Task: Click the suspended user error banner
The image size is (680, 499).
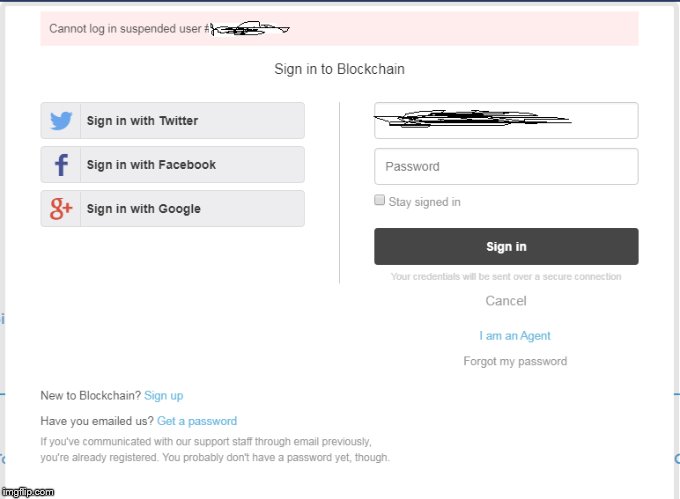Action: 340,29
